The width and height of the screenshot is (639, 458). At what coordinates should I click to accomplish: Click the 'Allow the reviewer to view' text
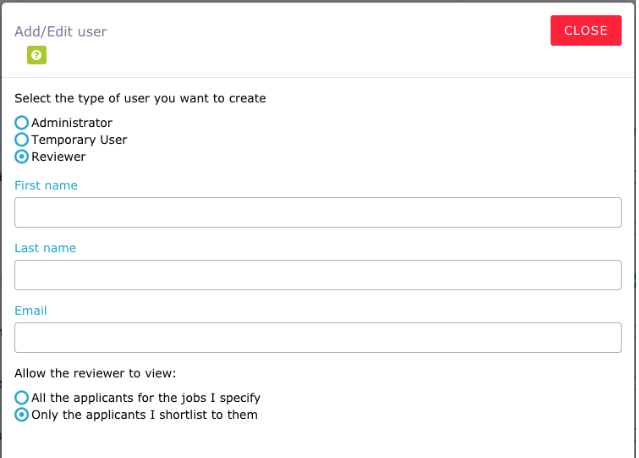[x=95, y=373]
